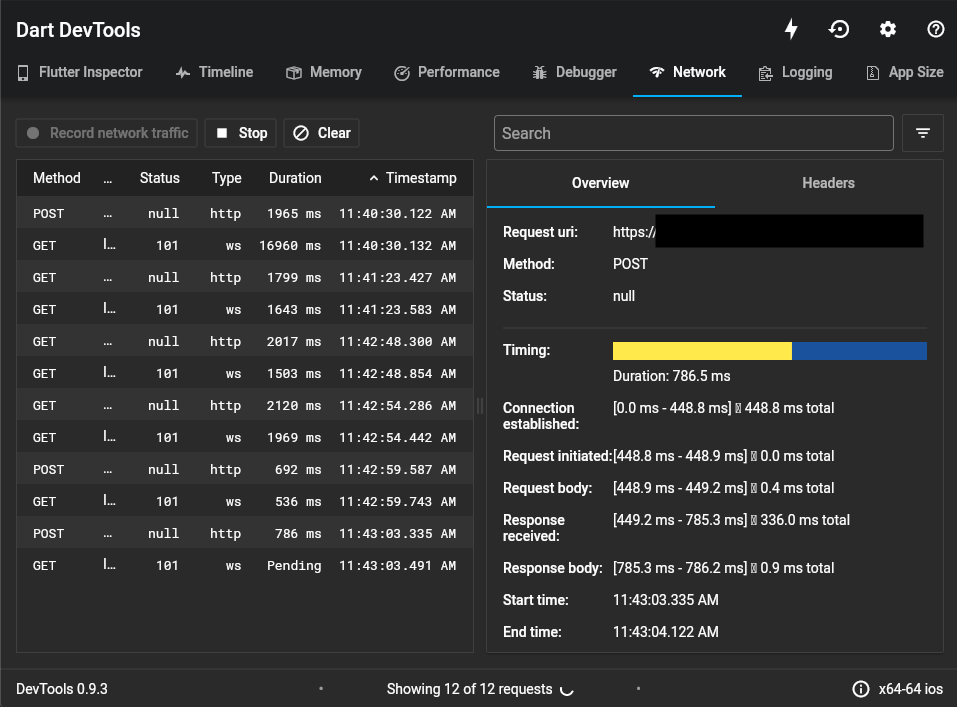Collapse the requests pane using the divider handle
Screen dimensions: 957x707
pyautogui.click(x=480, y=406)
